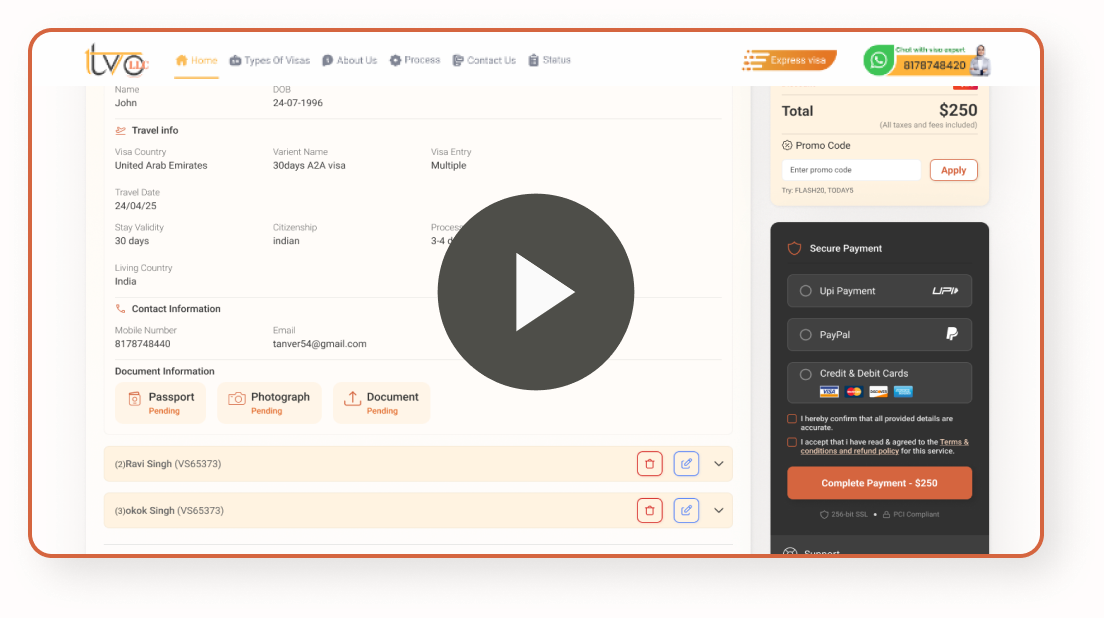The height and width of the screenshot is (618, 1104).
Task: Open the Photograph pending upload tile
Action: point(269,403)
